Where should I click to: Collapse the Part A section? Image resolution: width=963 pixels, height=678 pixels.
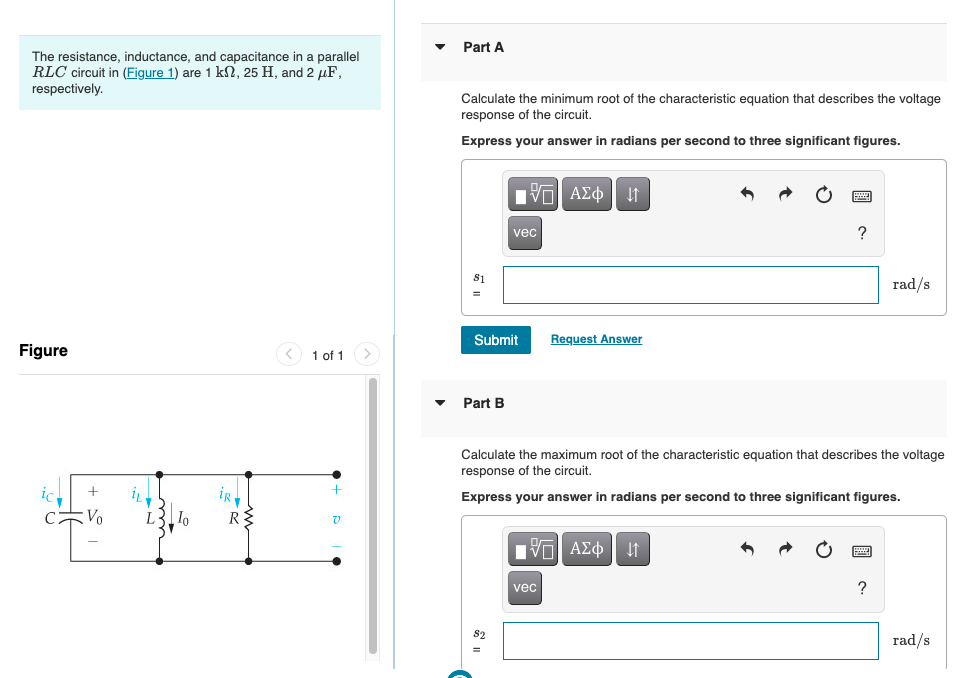(x=440, y=47)
